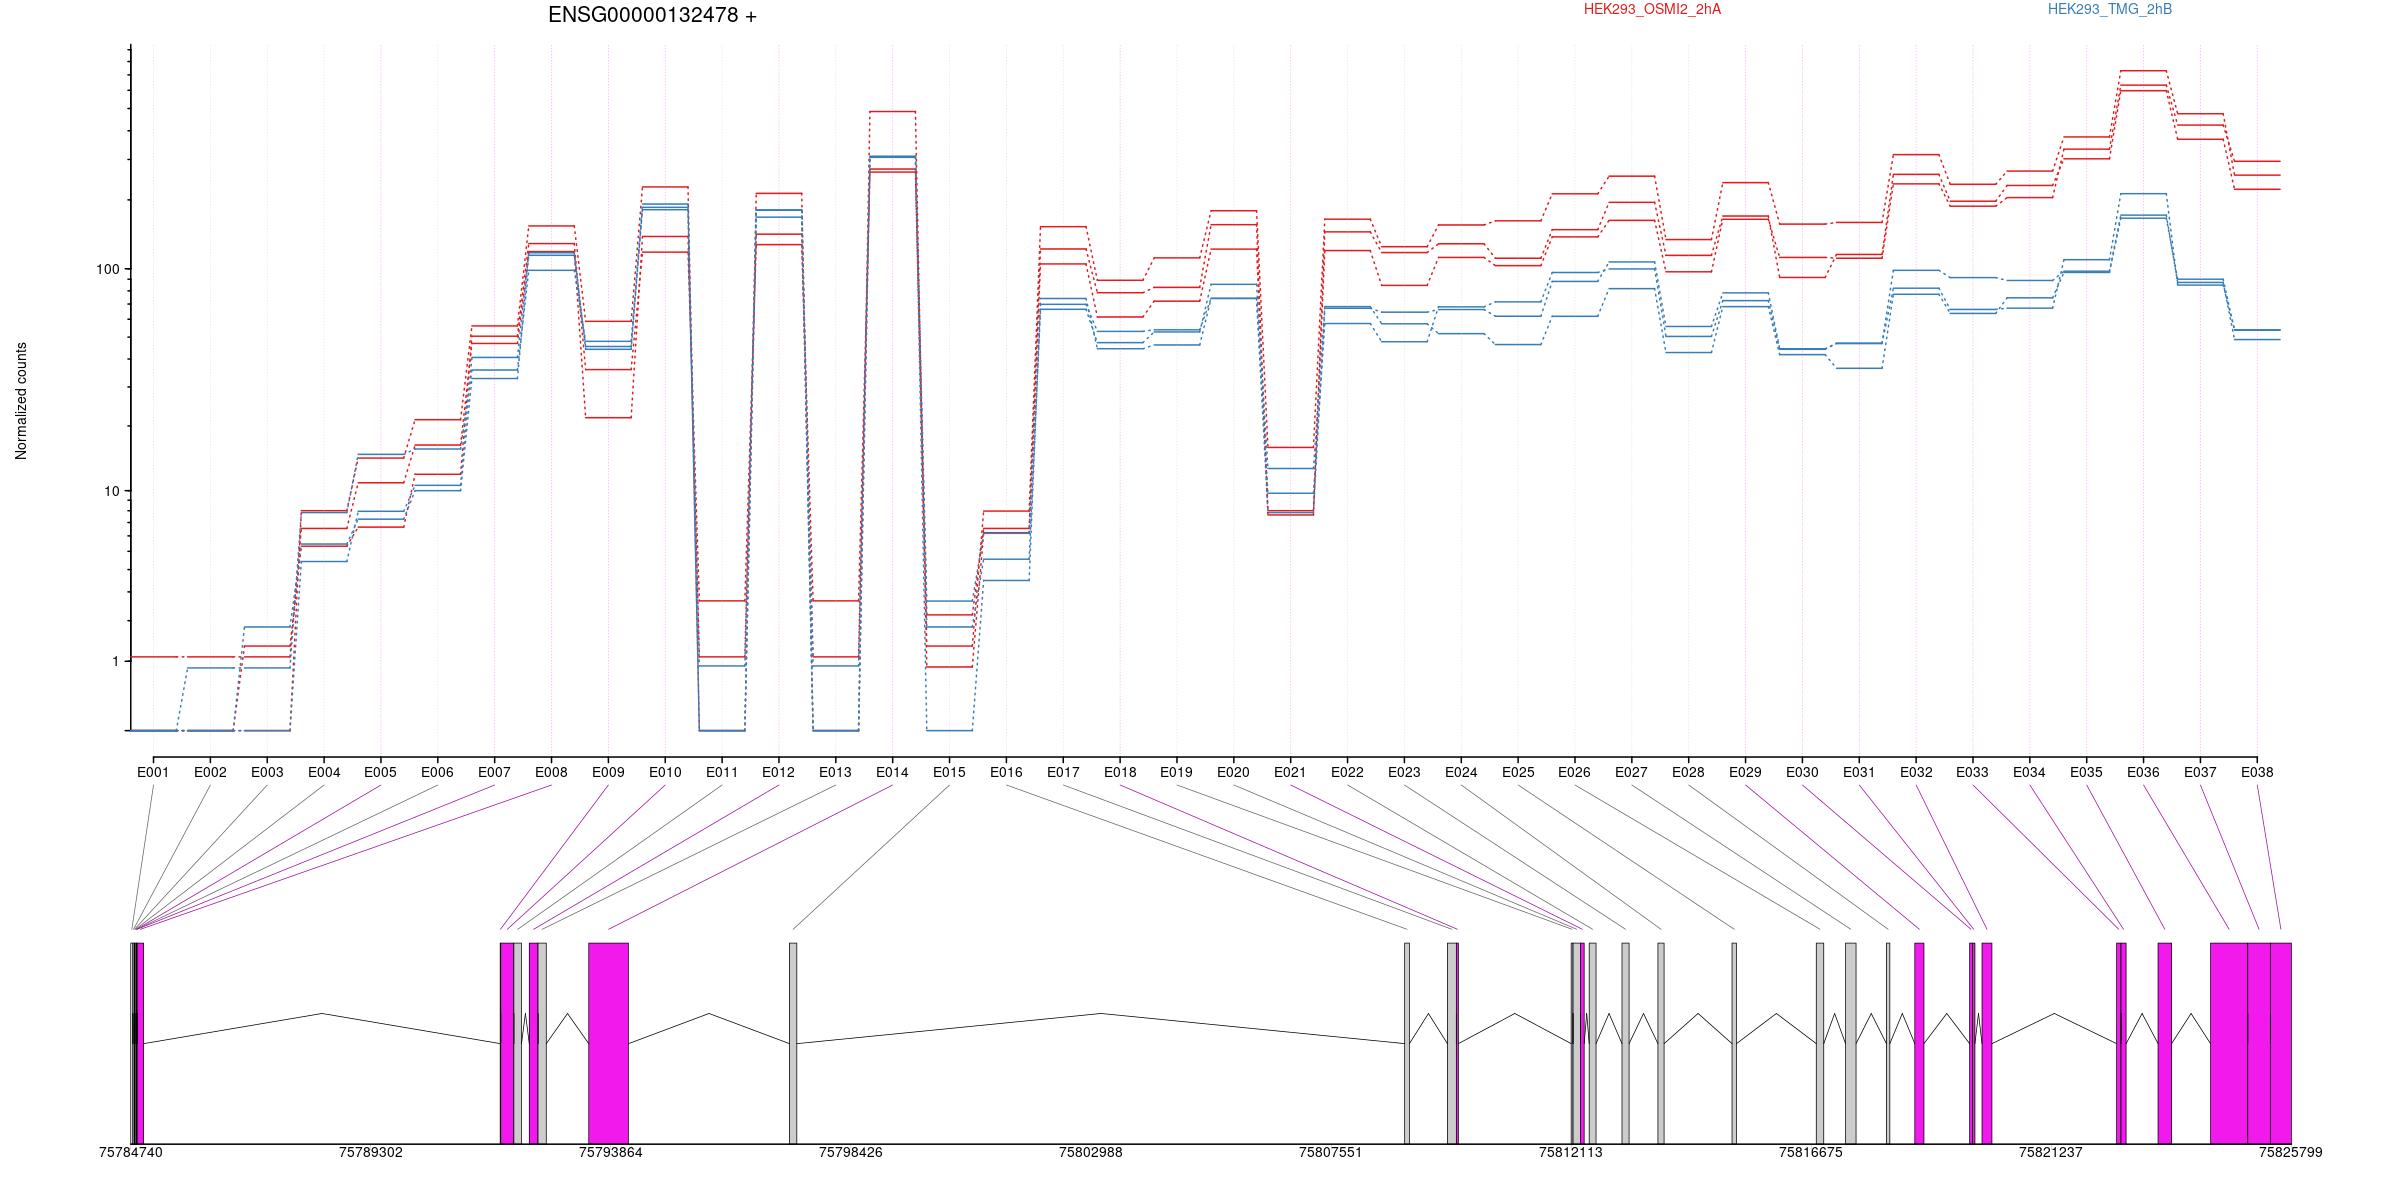Select exon label E006
The width and height of the screenshot is (2400, 1200).
(x=438, y=773)
